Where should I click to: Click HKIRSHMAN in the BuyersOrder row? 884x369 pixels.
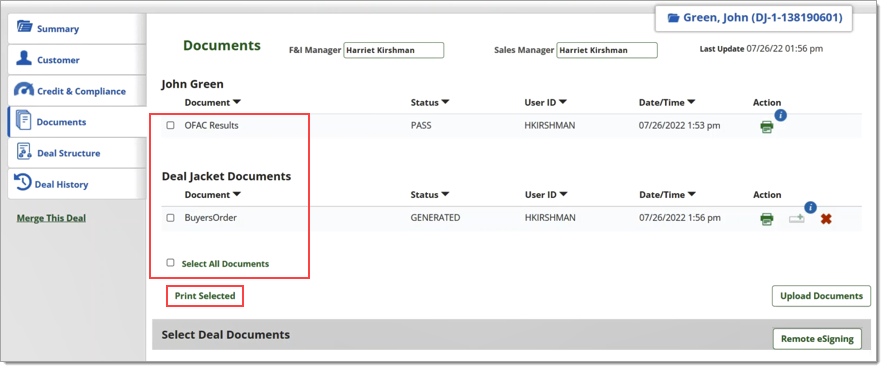click(x=550, y=218)
